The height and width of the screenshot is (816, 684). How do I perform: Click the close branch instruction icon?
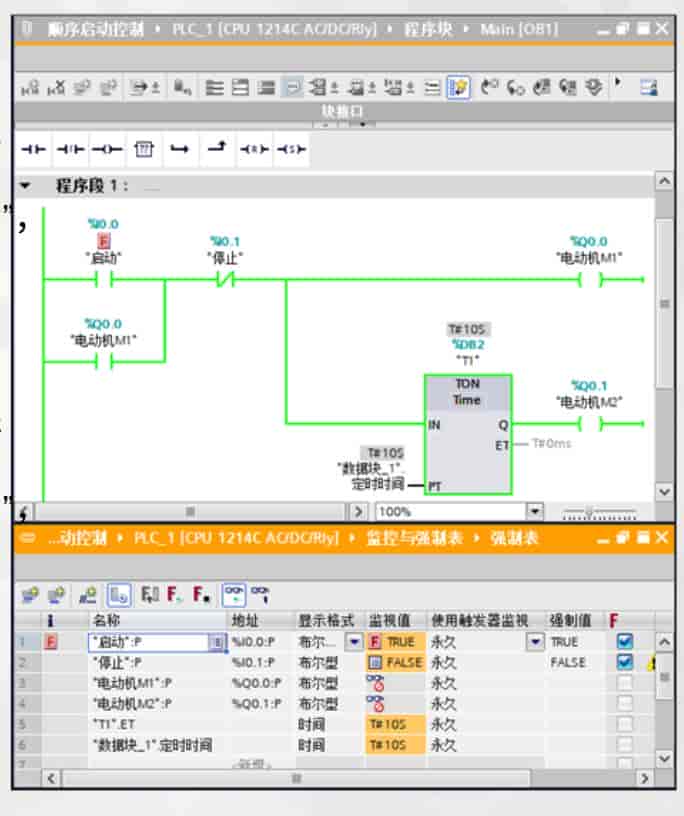[217, 148]
